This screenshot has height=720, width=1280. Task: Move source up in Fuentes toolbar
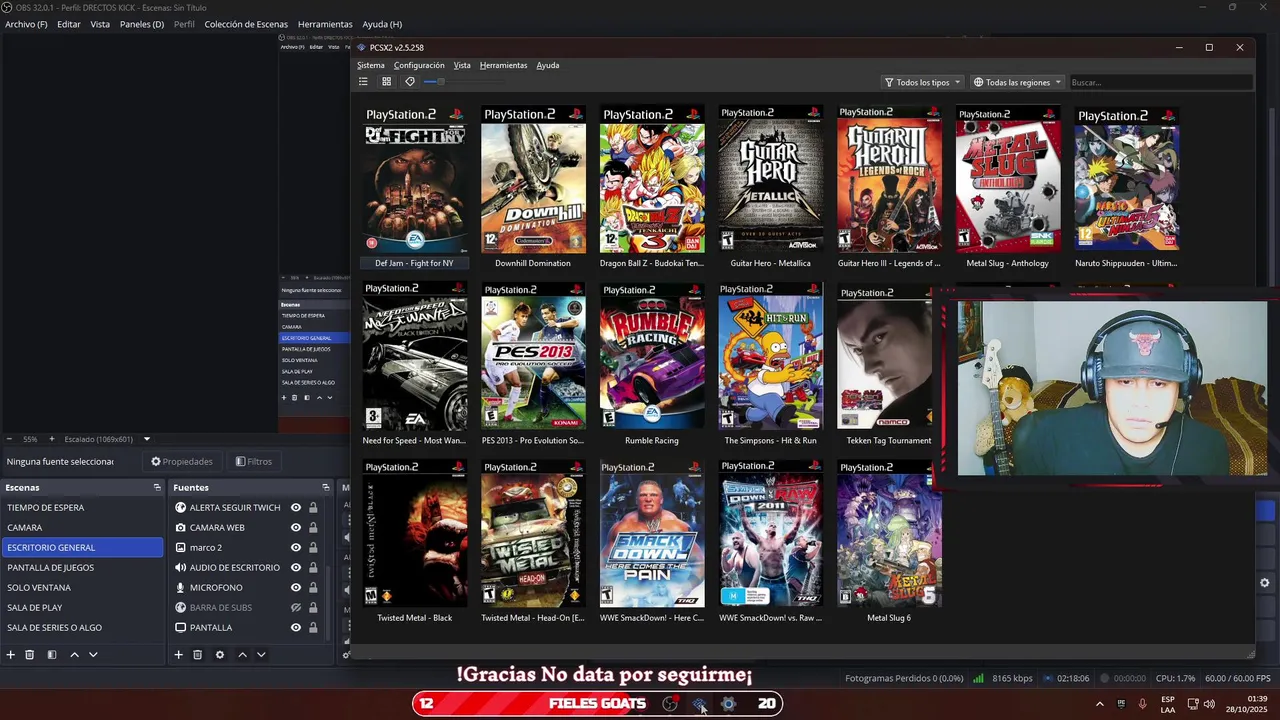(242, 655)
